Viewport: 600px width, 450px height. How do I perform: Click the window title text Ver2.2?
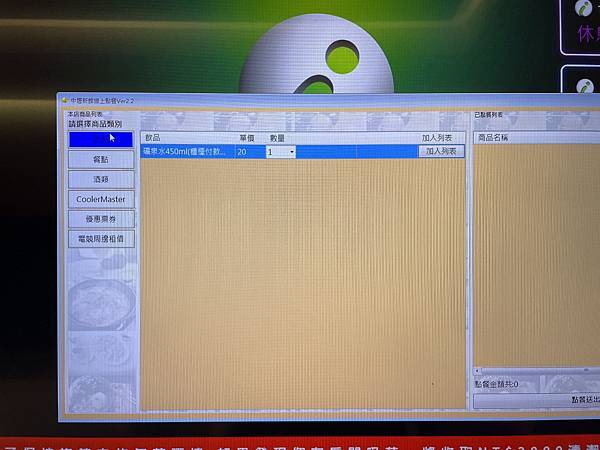125,101
